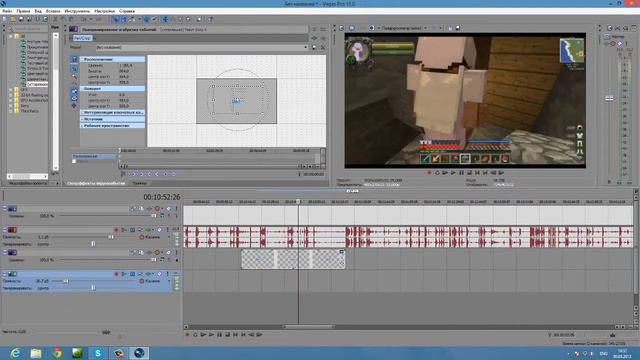
Task: Click the What's This help icon
Action: [x=211, y=19]
